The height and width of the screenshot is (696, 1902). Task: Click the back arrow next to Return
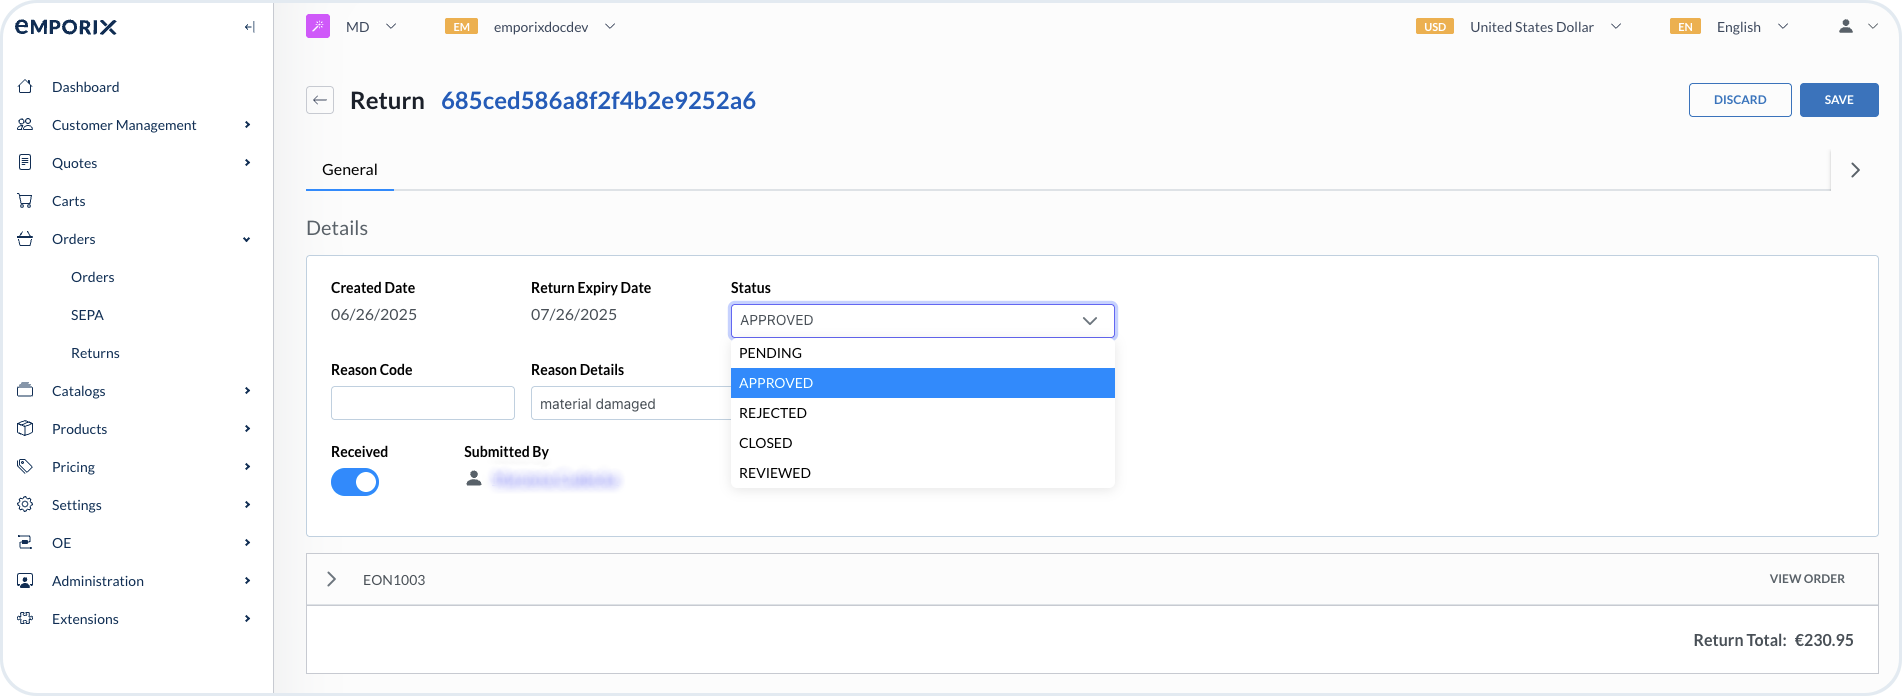[x=320, y=100]
